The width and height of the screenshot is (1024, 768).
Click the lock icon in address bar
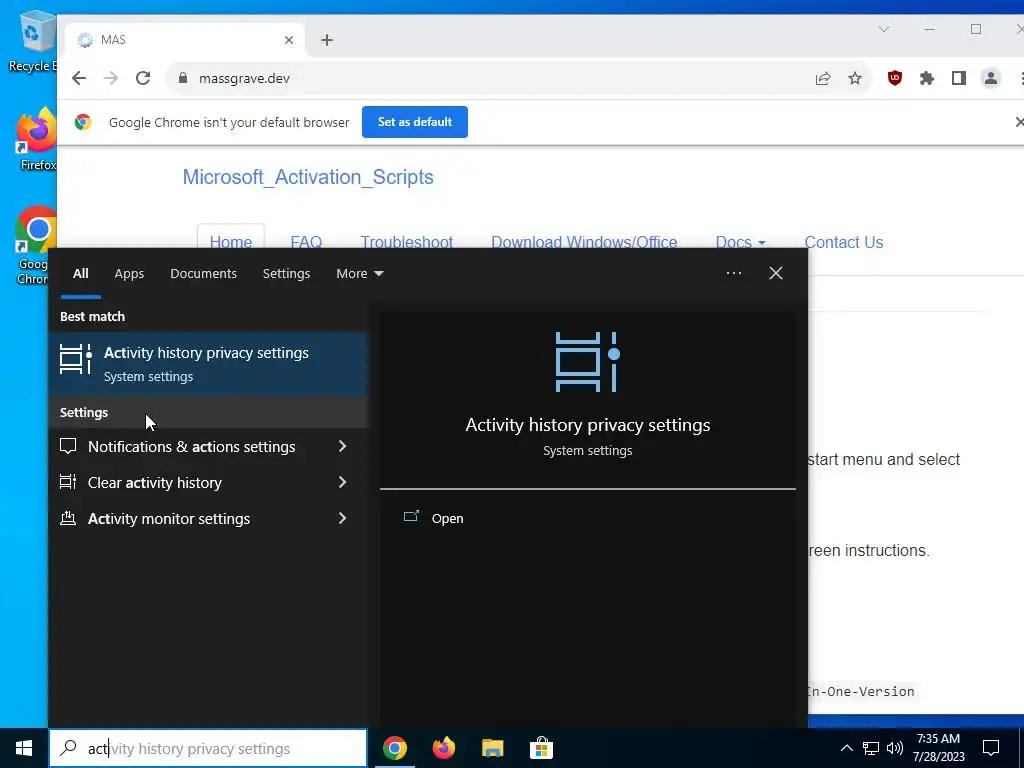tap(183, 78)
